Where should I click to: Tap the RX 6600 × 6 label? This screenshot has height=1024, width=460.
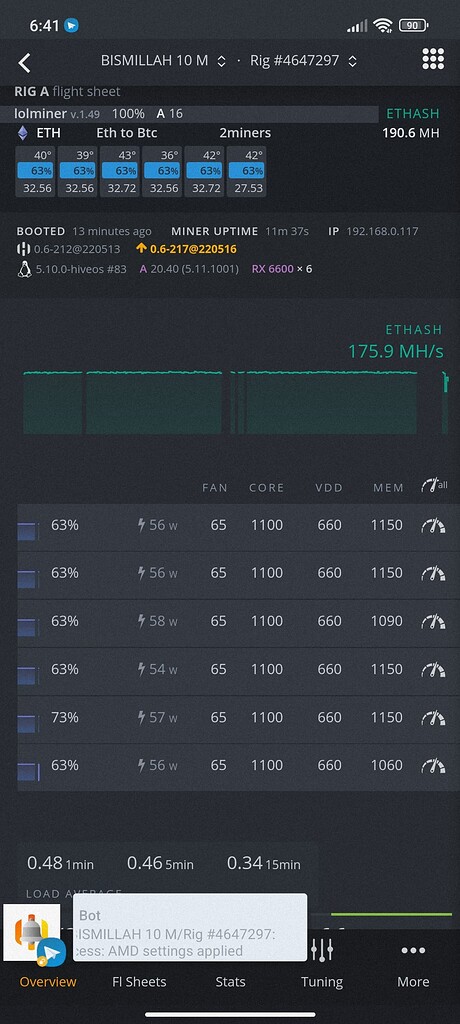[x=282, y=269]
